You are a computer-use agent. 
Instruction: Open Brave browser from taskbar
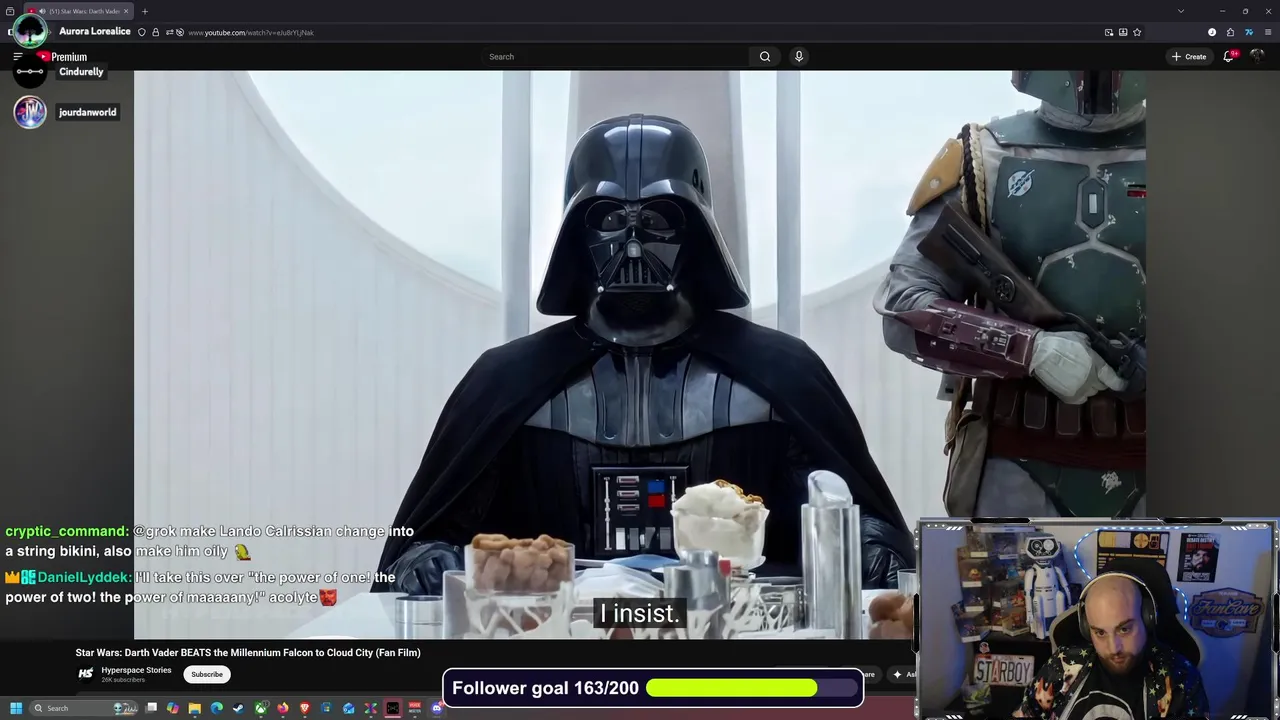305,708
